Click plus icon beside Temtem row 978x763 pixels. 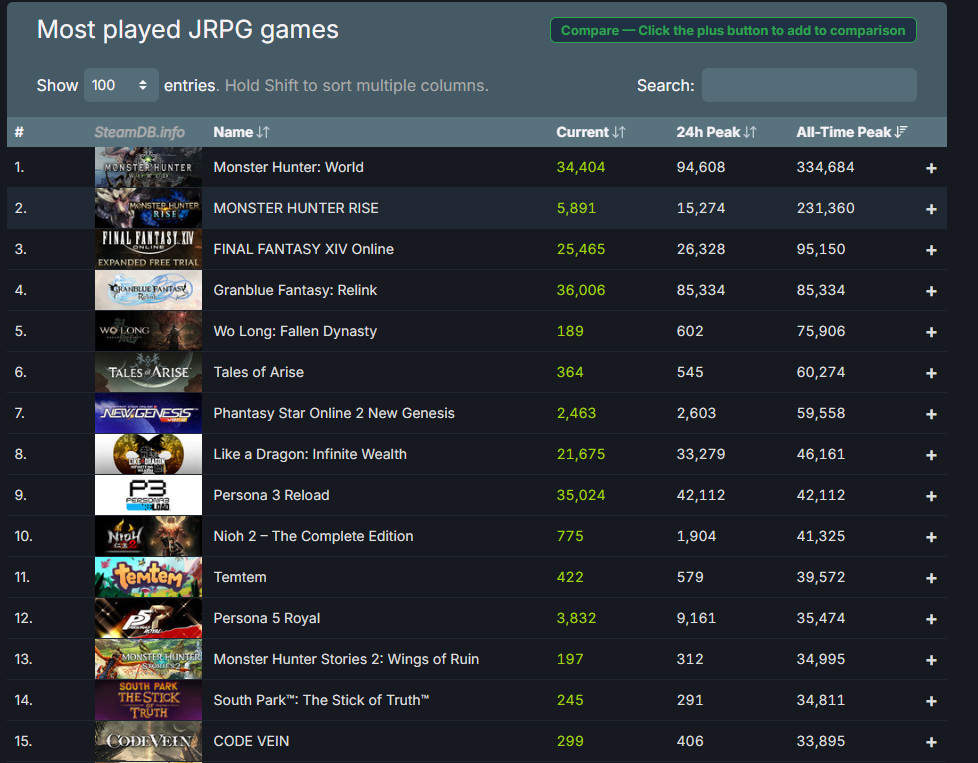click(931, 578)
